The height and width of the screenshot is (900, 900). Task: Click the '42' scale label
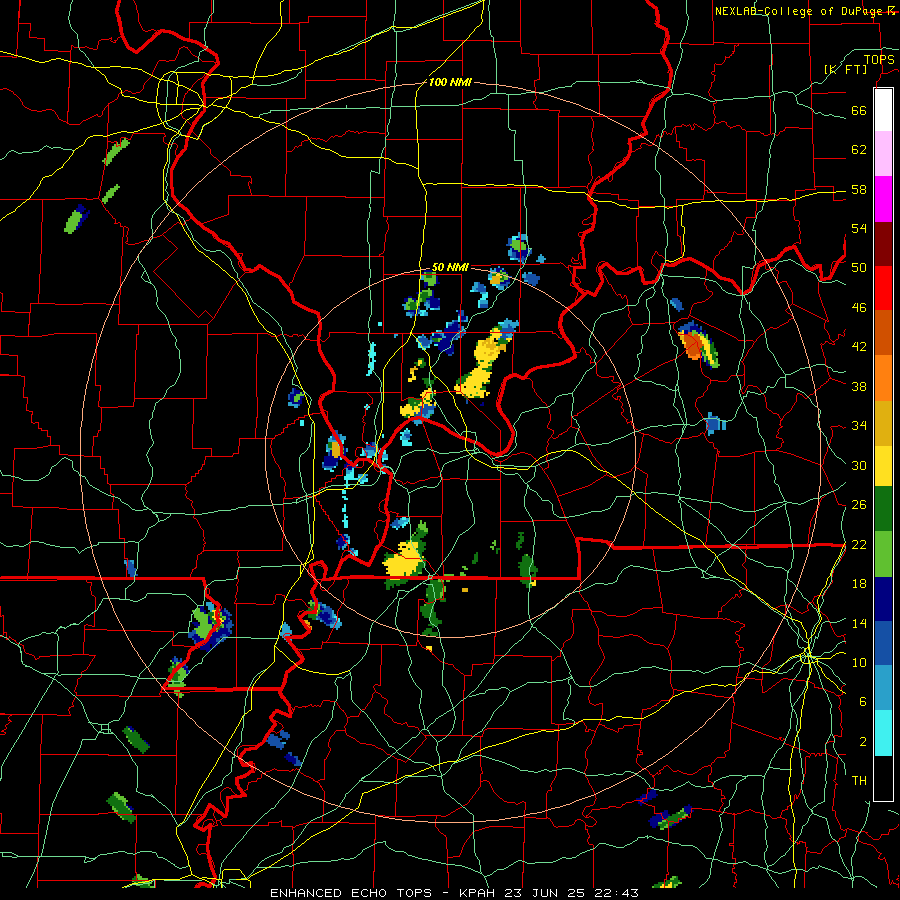[859, 347]
